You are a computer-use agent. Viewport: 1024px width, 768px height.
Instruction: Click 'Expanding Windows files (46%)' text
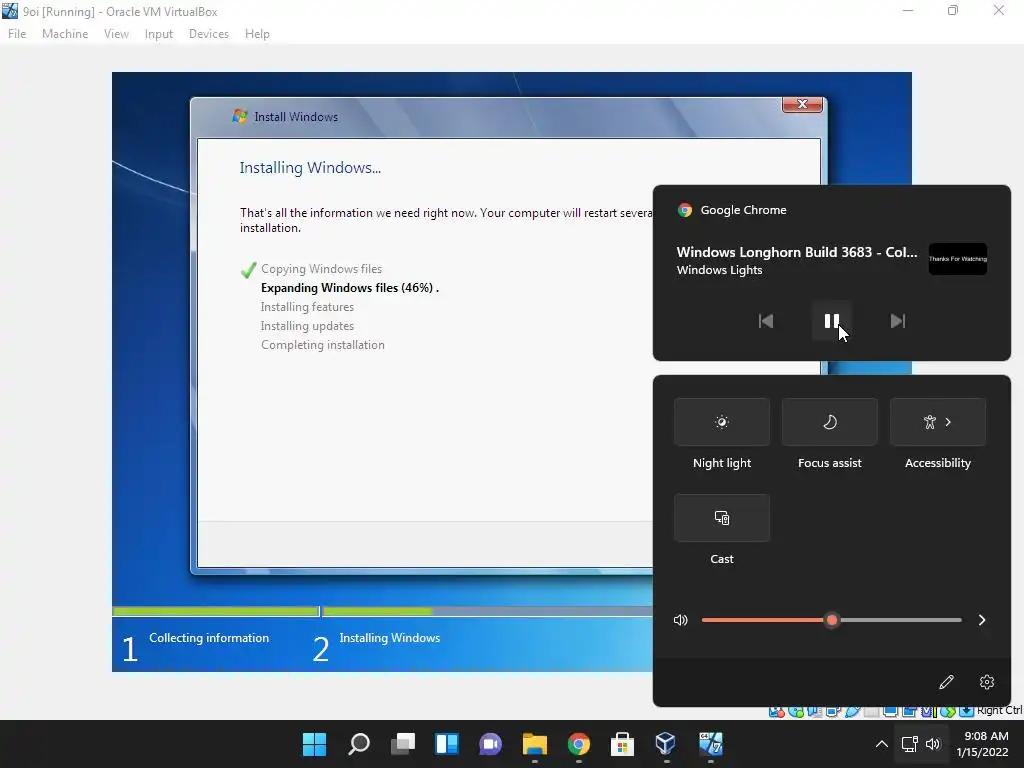click(347, 288)
